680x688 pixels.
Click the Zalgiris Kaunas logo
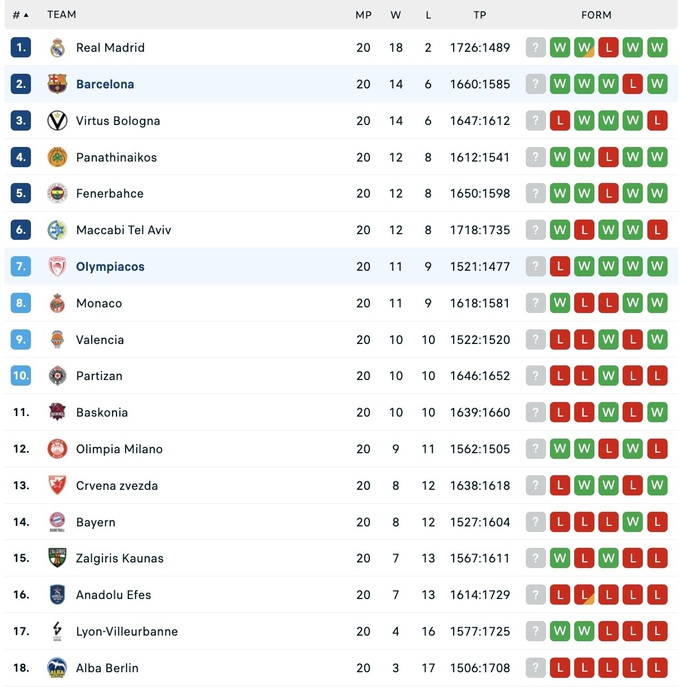coord(57,558)
